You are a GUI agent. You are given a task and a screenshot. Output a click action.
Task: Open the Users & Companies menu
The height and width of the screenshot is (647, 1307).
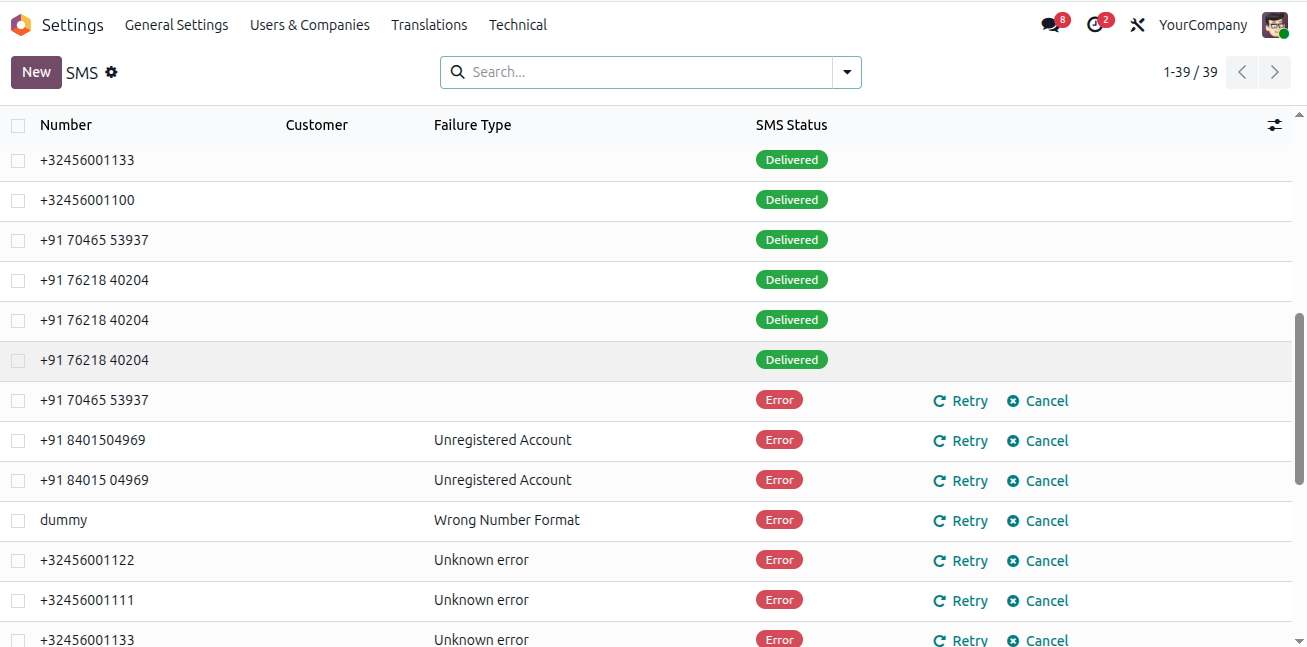[310, 25]
